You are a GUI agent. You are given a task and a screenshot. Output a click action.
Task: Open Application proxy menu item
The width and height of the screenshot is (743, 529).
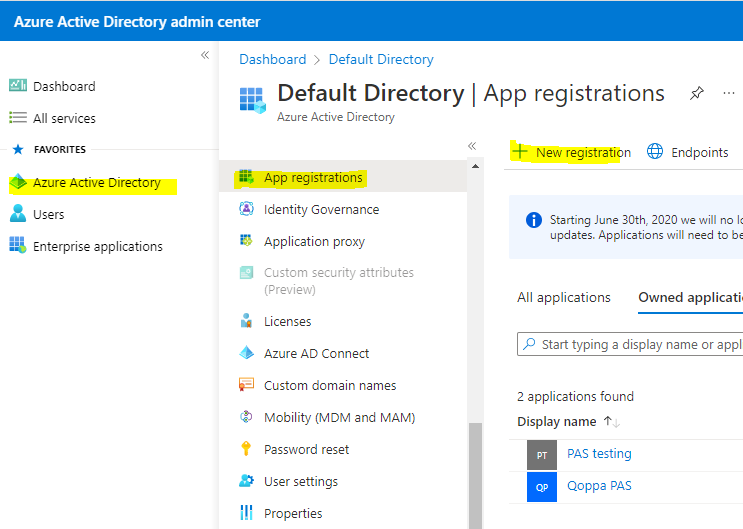[343, 241]
